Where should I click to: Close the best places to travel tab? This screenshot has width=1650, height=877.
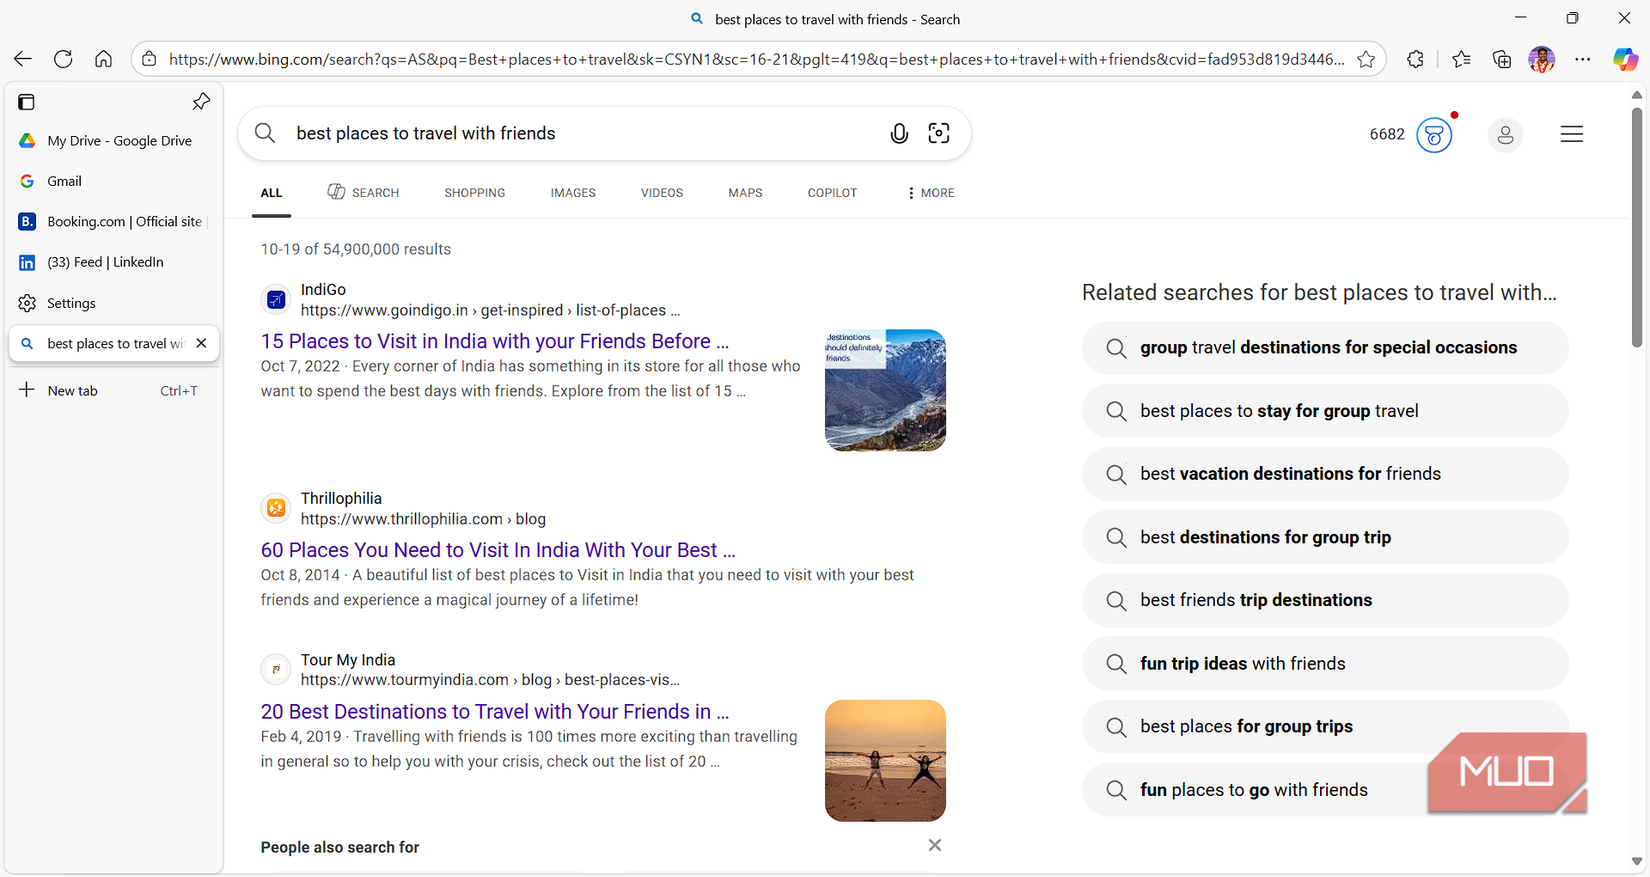click(x=201, y=343)
